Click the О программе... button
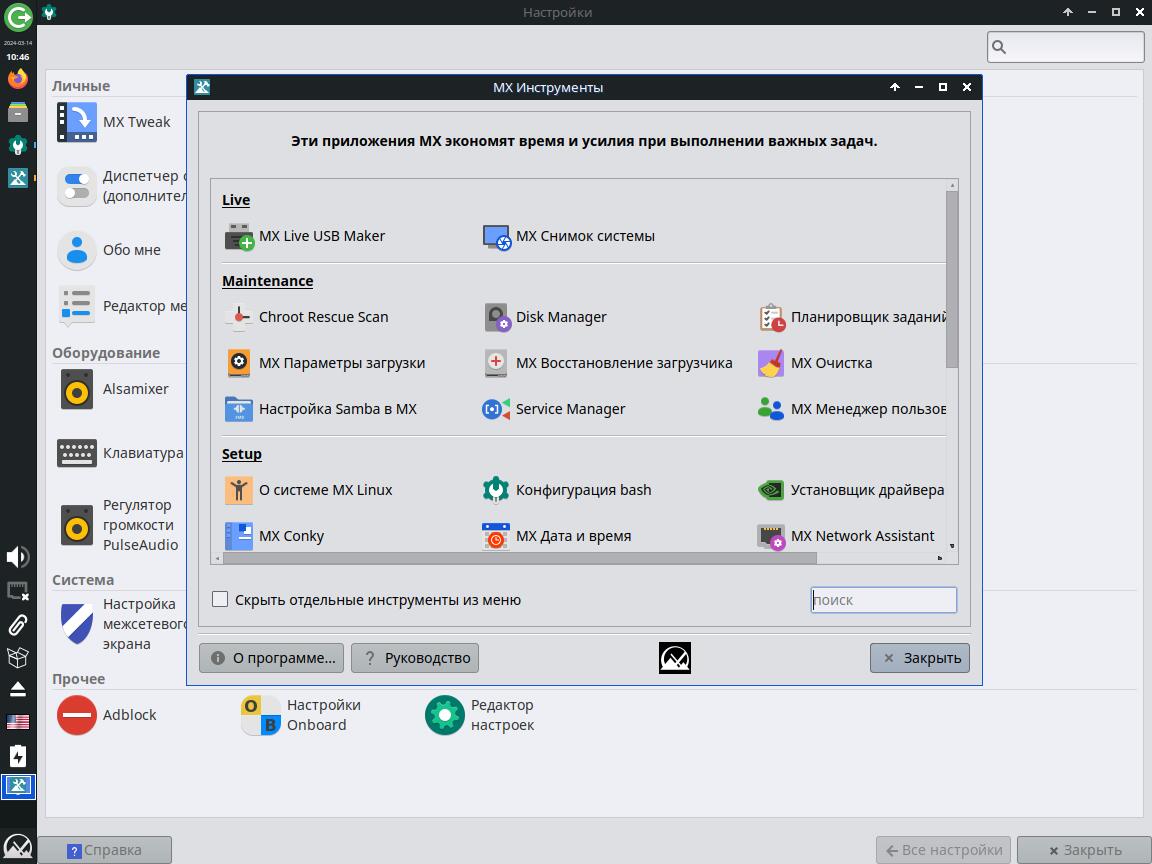The height and width of the screenshot is (864, 1152). (273, 658)
